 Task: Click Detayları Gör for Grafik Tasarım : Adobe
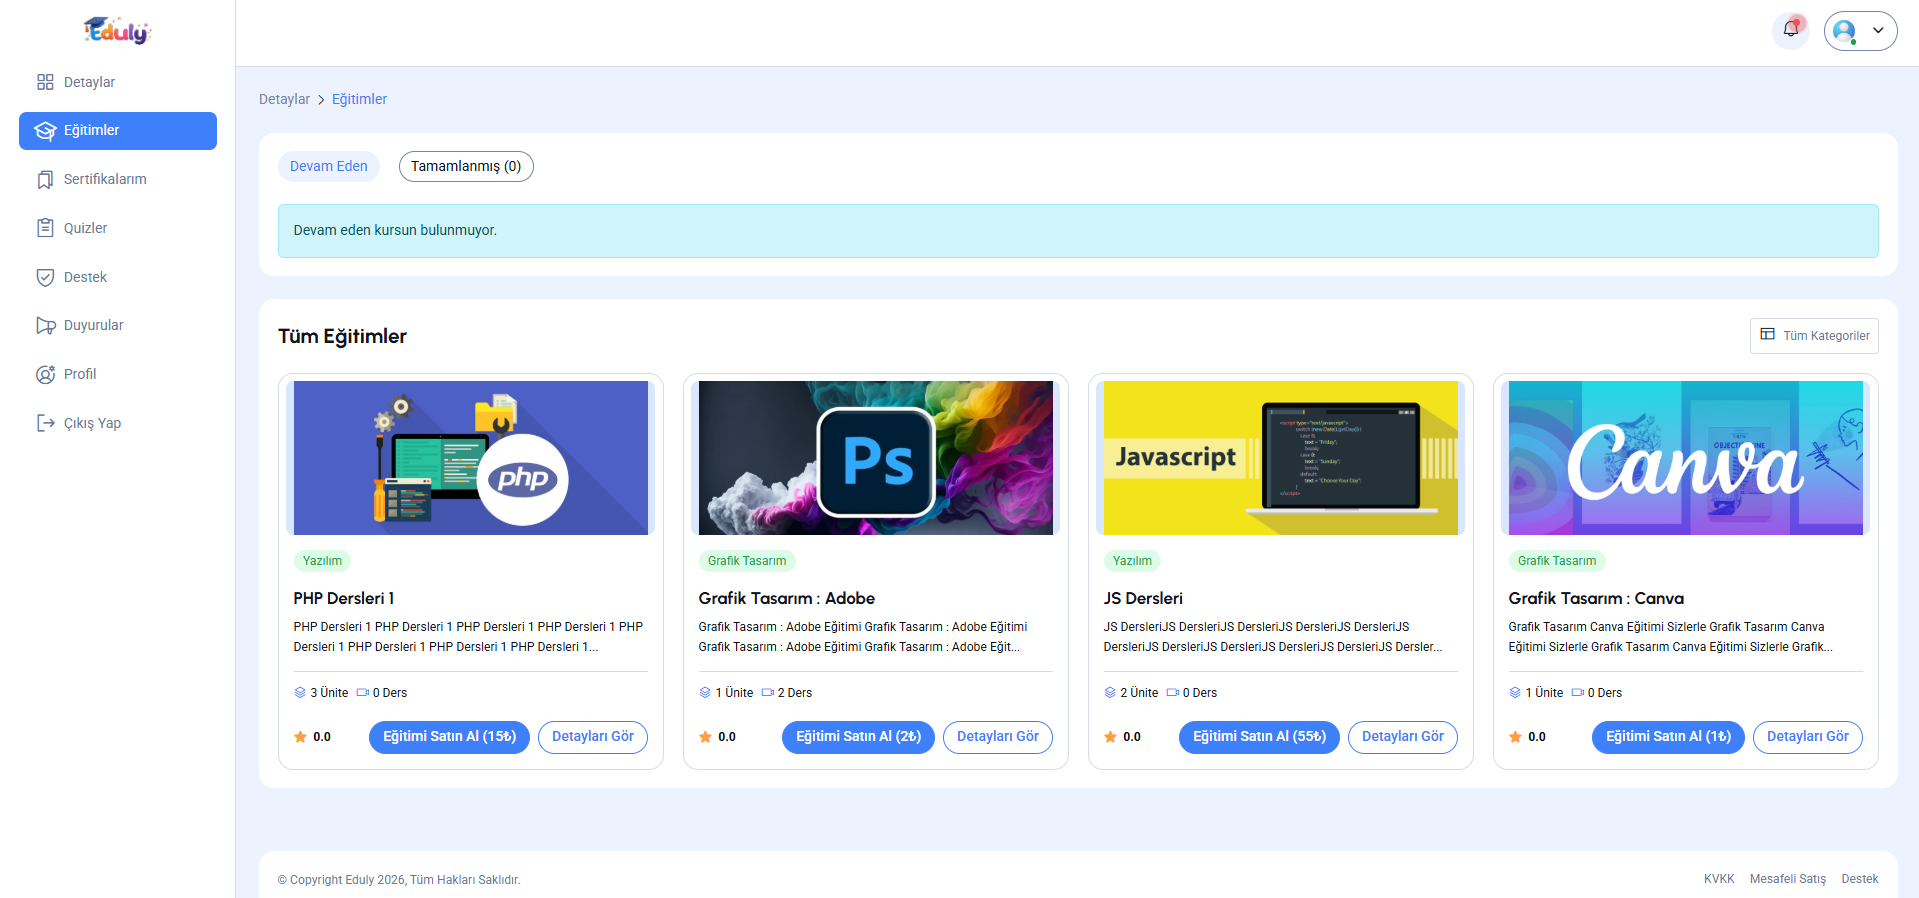click(x=998, y=737)
